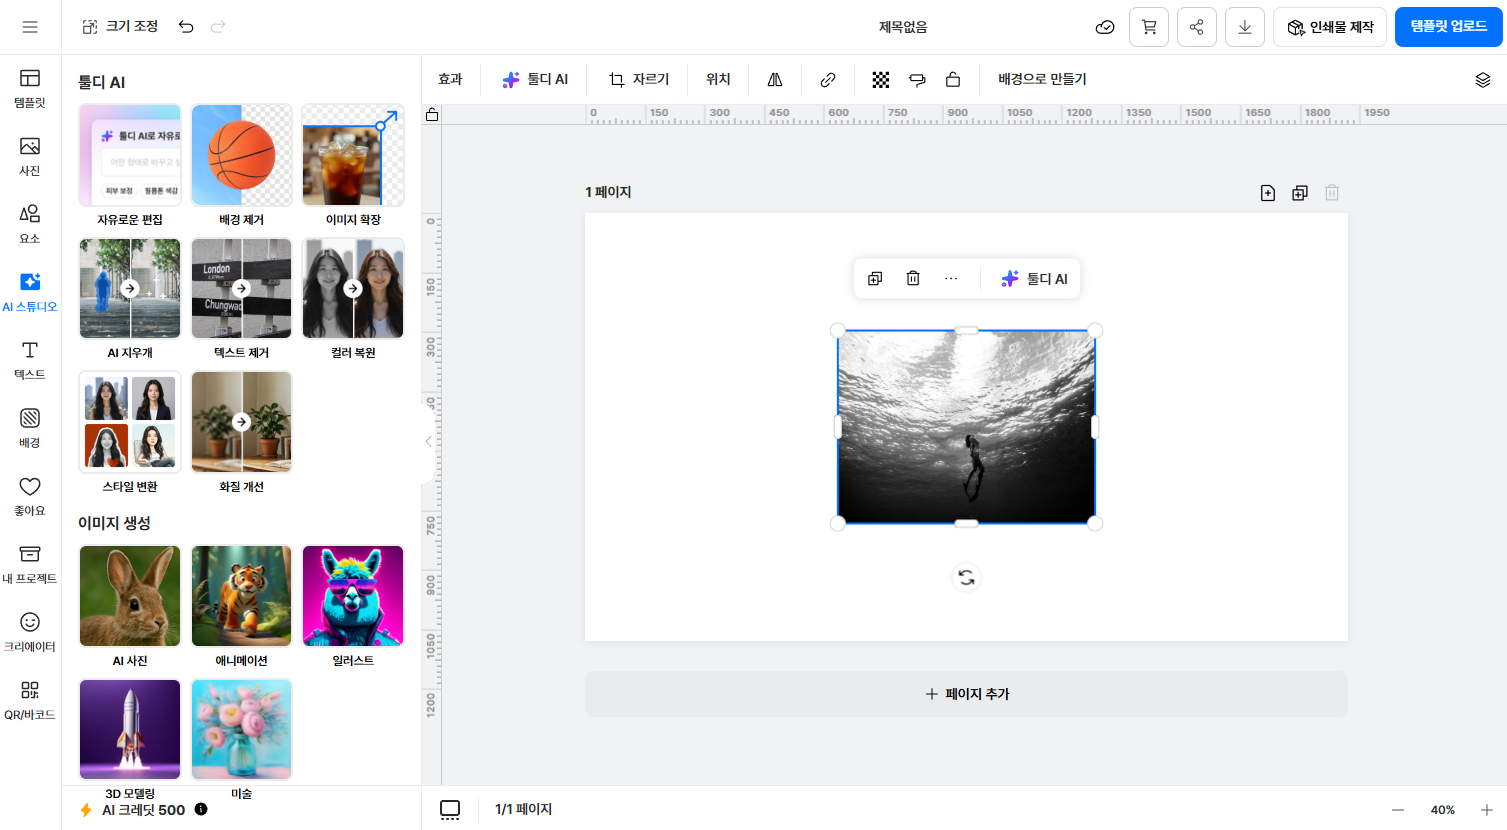The image size is (1507, 830).
Task: Open the 좋아요 sidebar tab
Action: (30, 496)
